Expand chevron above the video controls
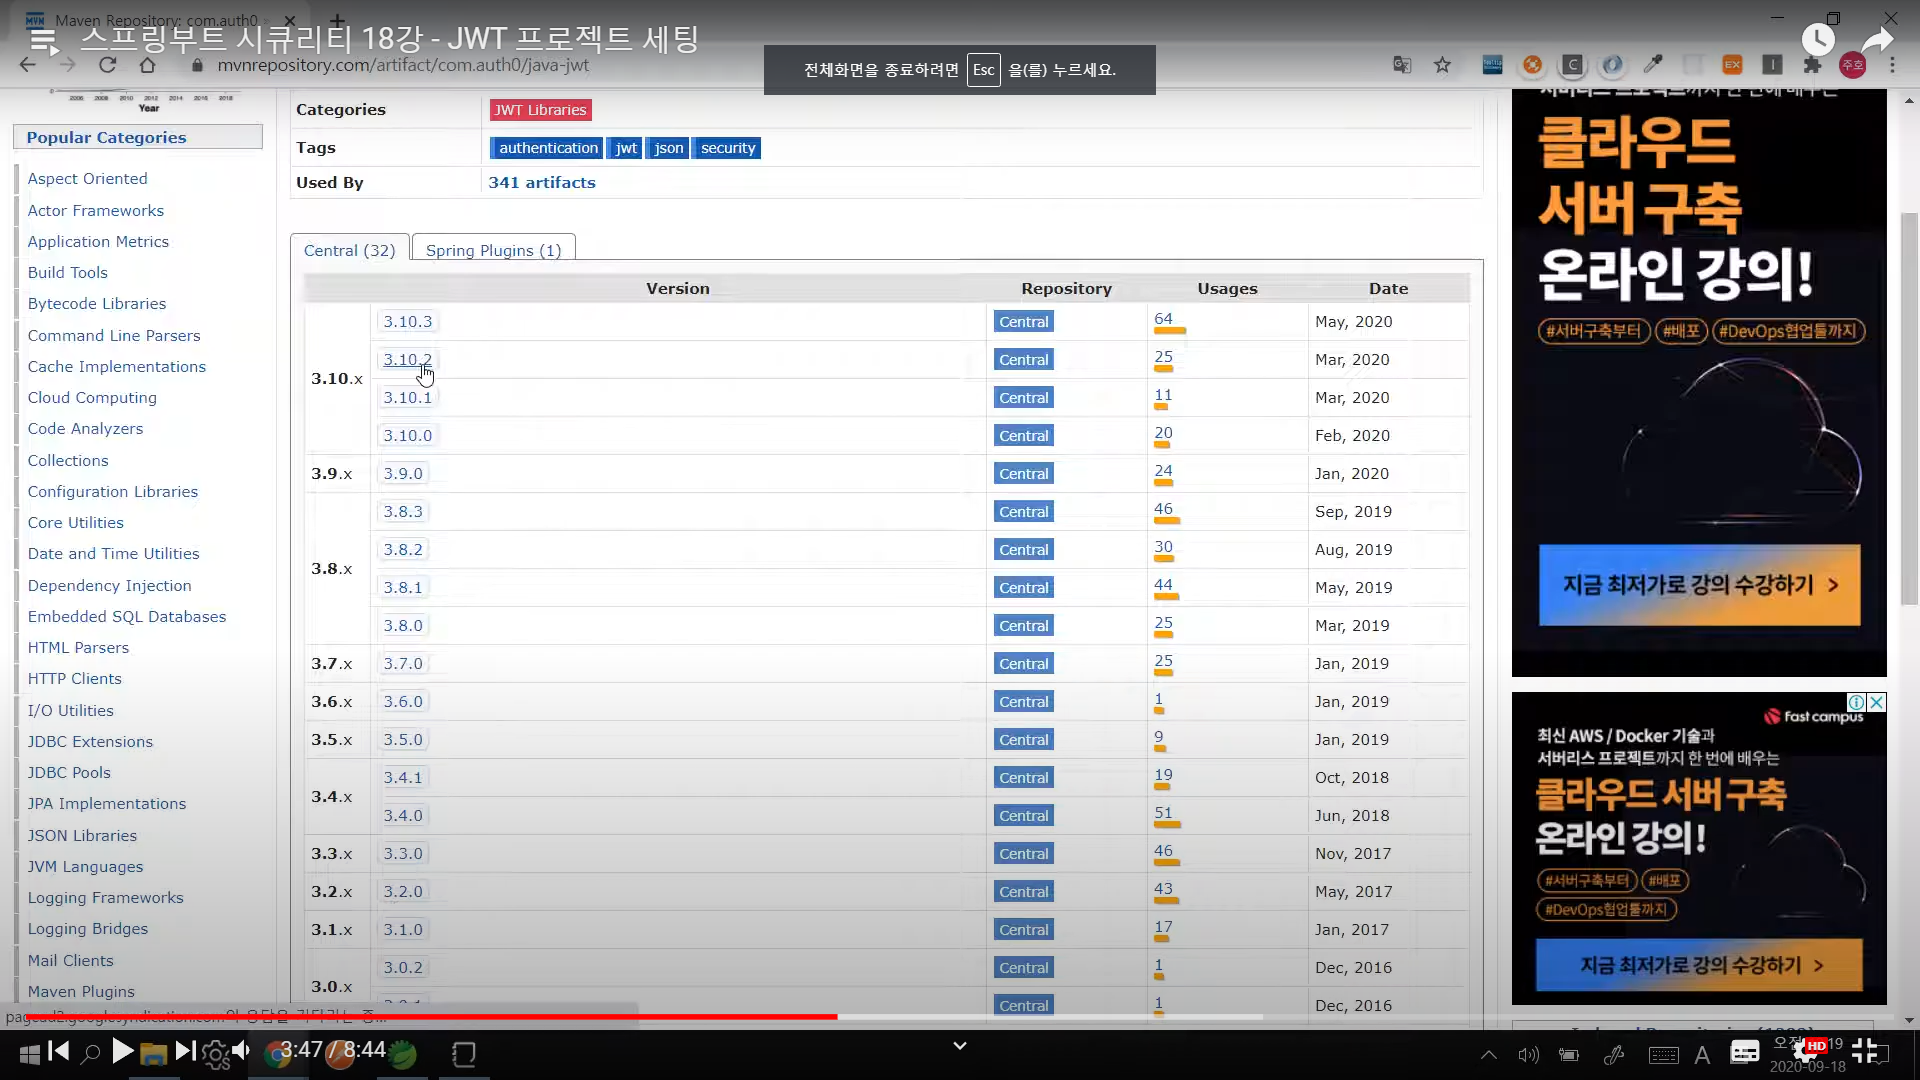Viewport: 1920px width, 1080px height. coord(959,1045)
